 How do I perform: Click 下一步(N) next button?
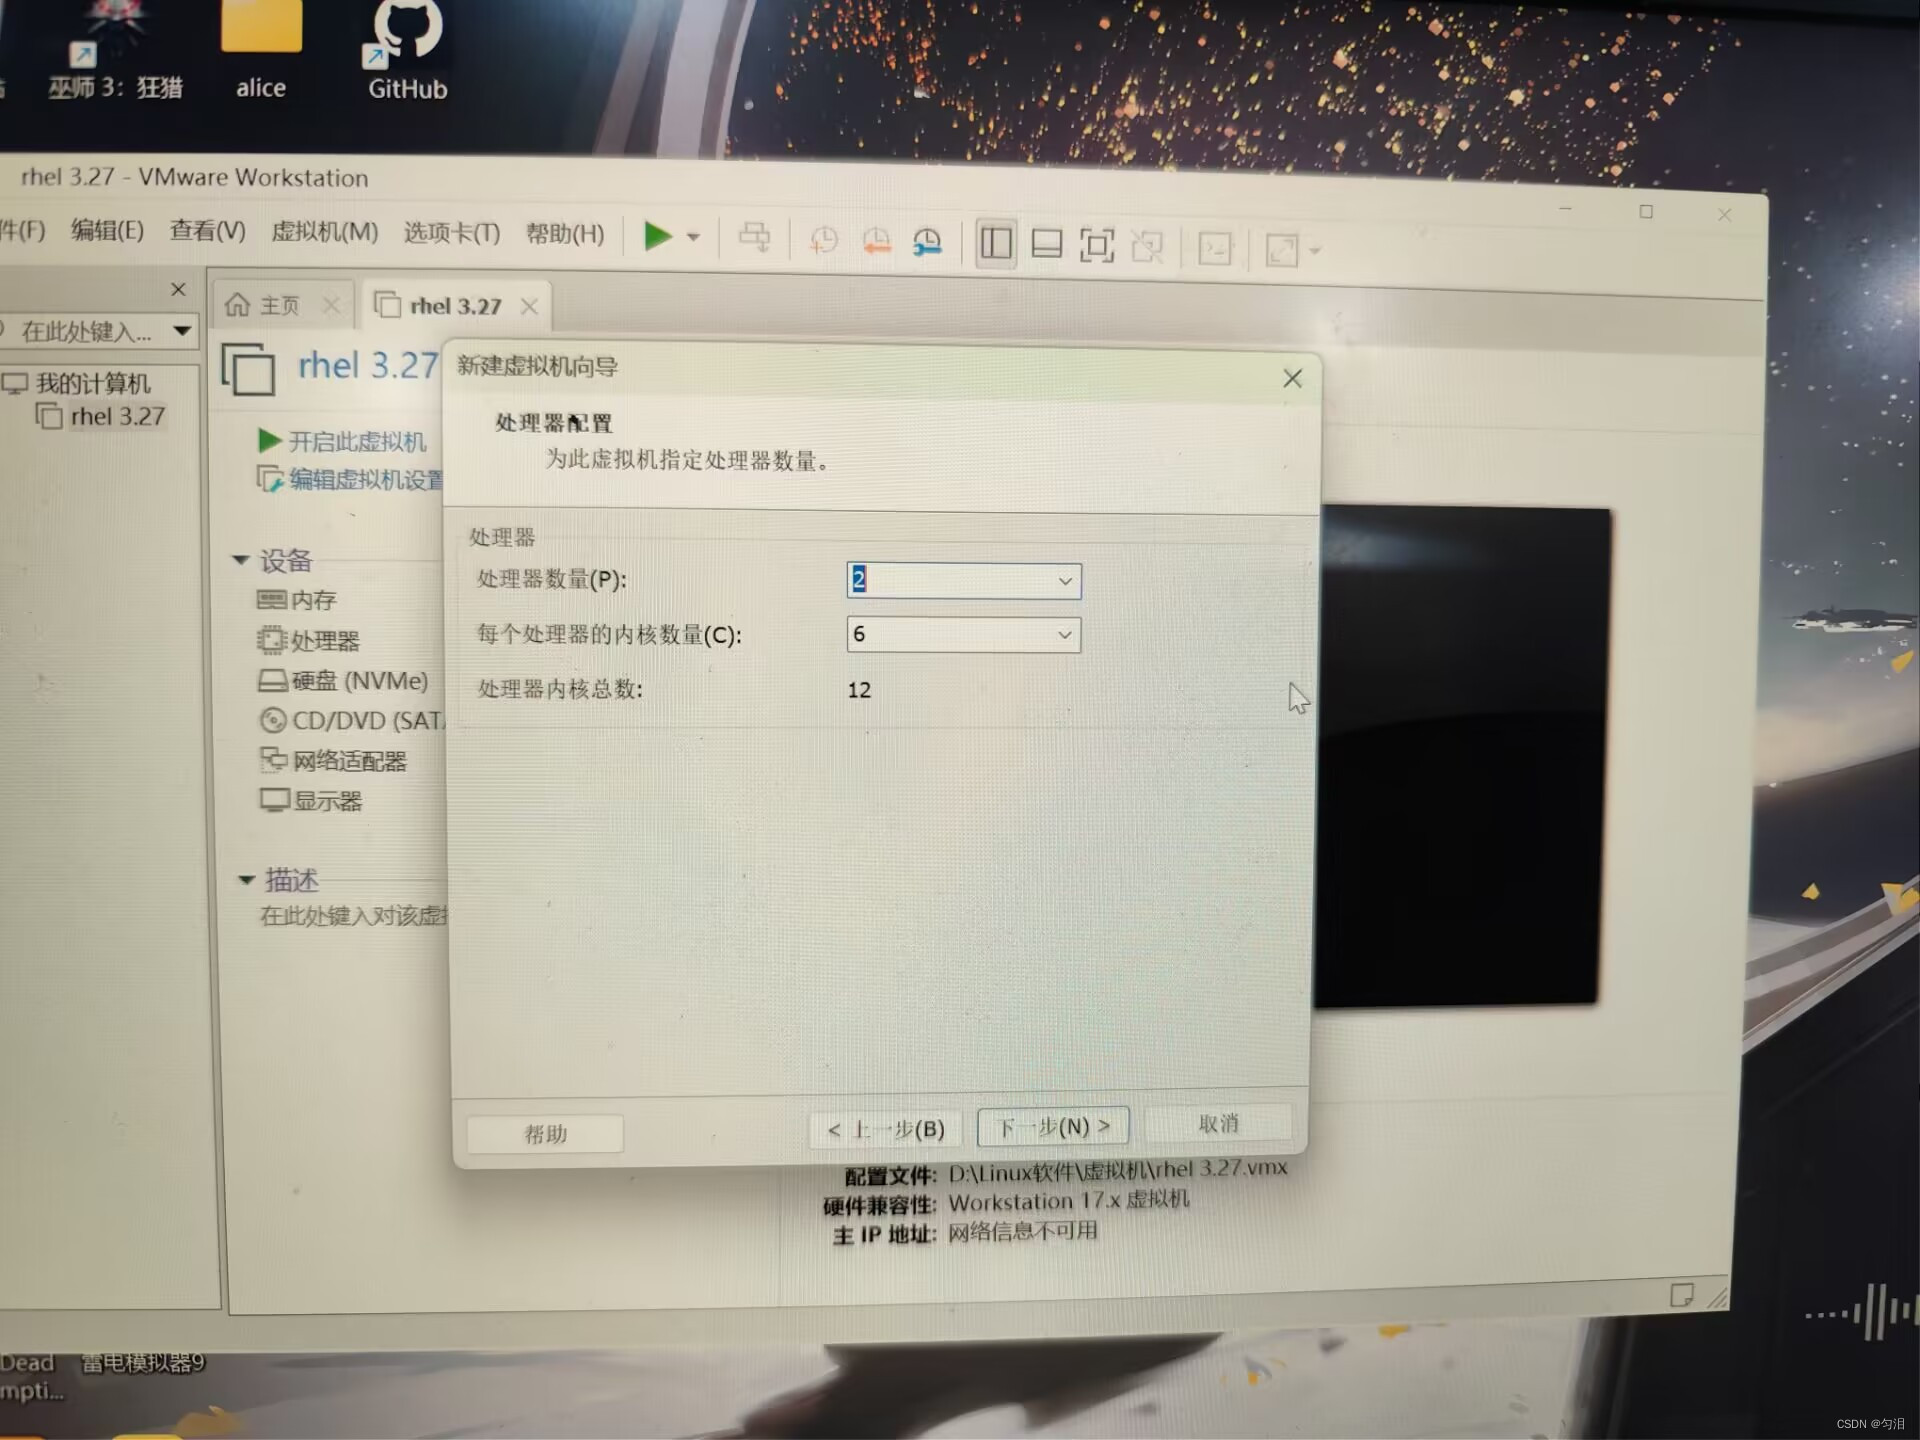coord(1053,1126)
